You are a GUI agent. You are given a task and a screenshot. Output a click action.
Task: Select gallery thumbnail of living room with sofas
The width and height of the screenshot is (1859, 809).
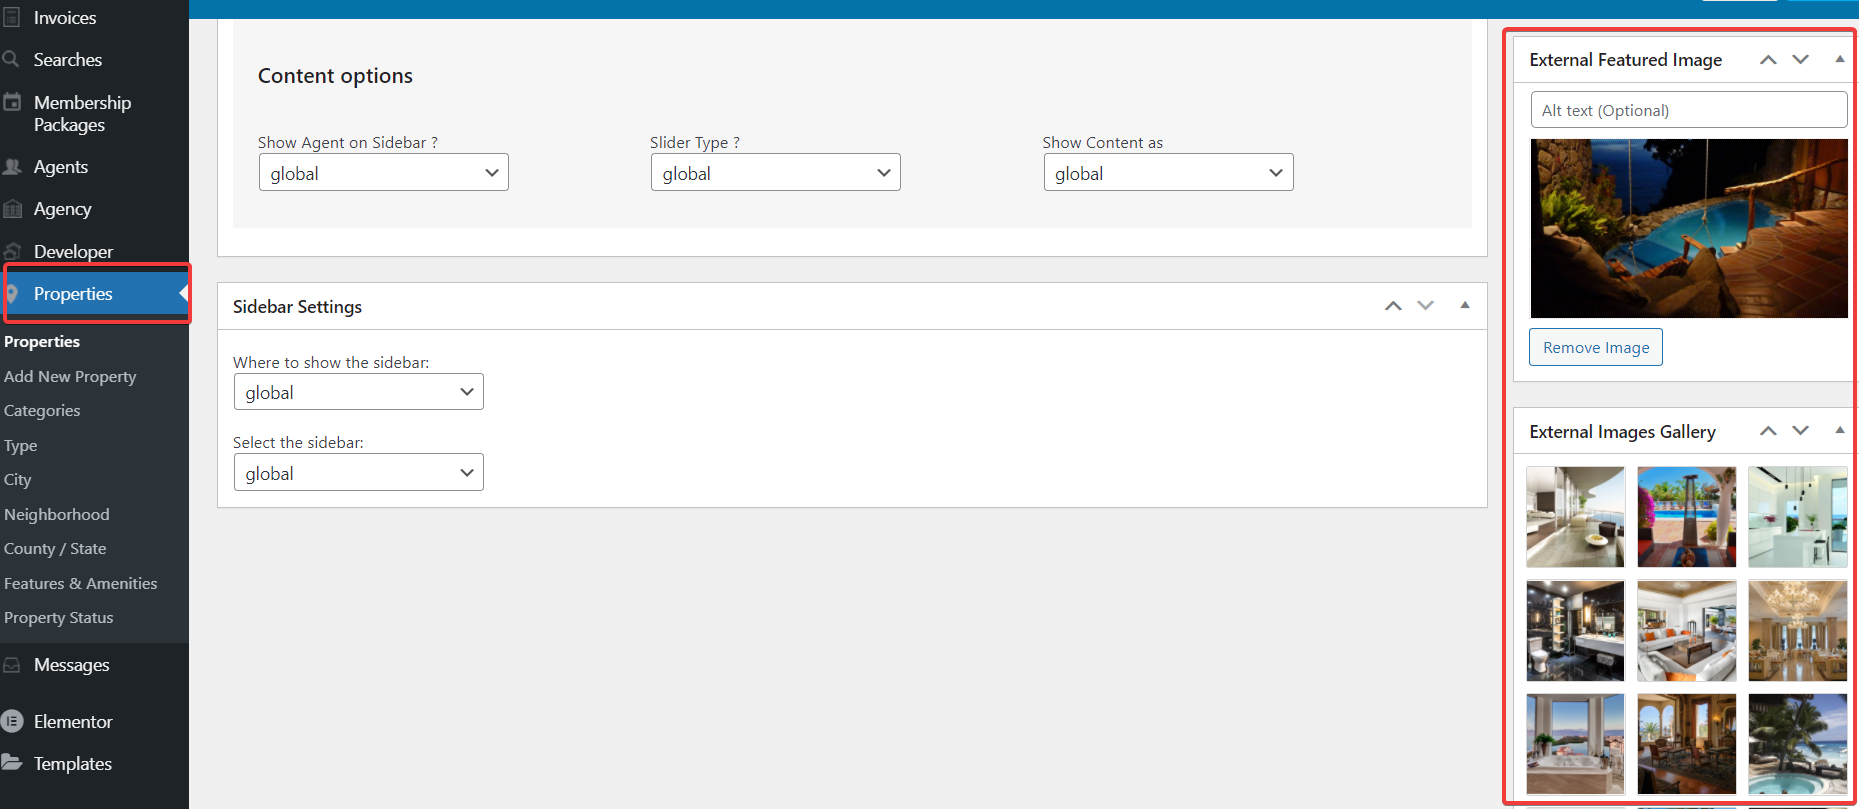tap(1687, 631)
